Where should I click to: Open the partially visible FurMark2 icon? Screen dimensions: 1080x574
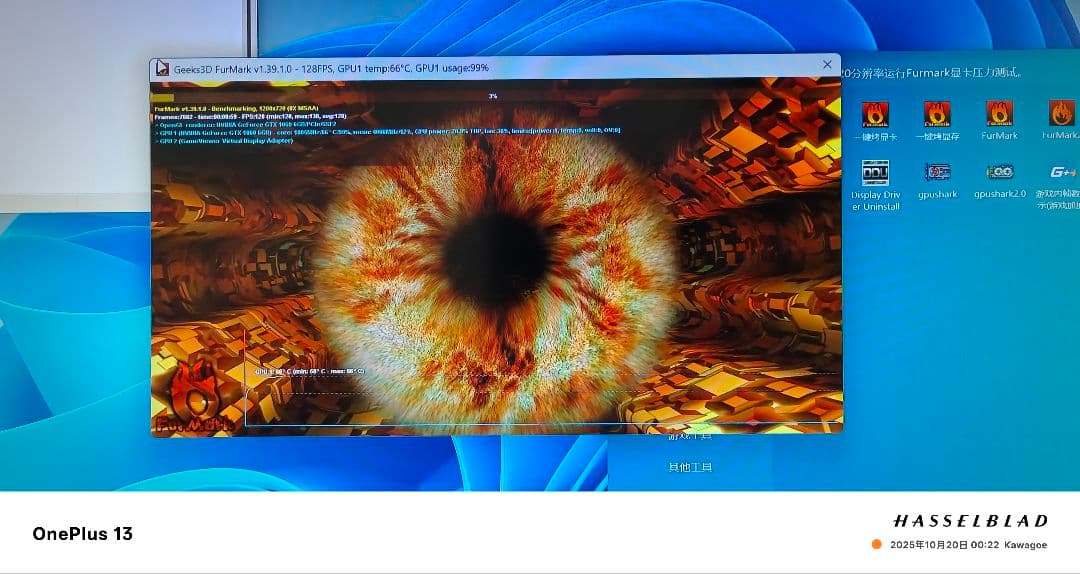(1061, 117)
